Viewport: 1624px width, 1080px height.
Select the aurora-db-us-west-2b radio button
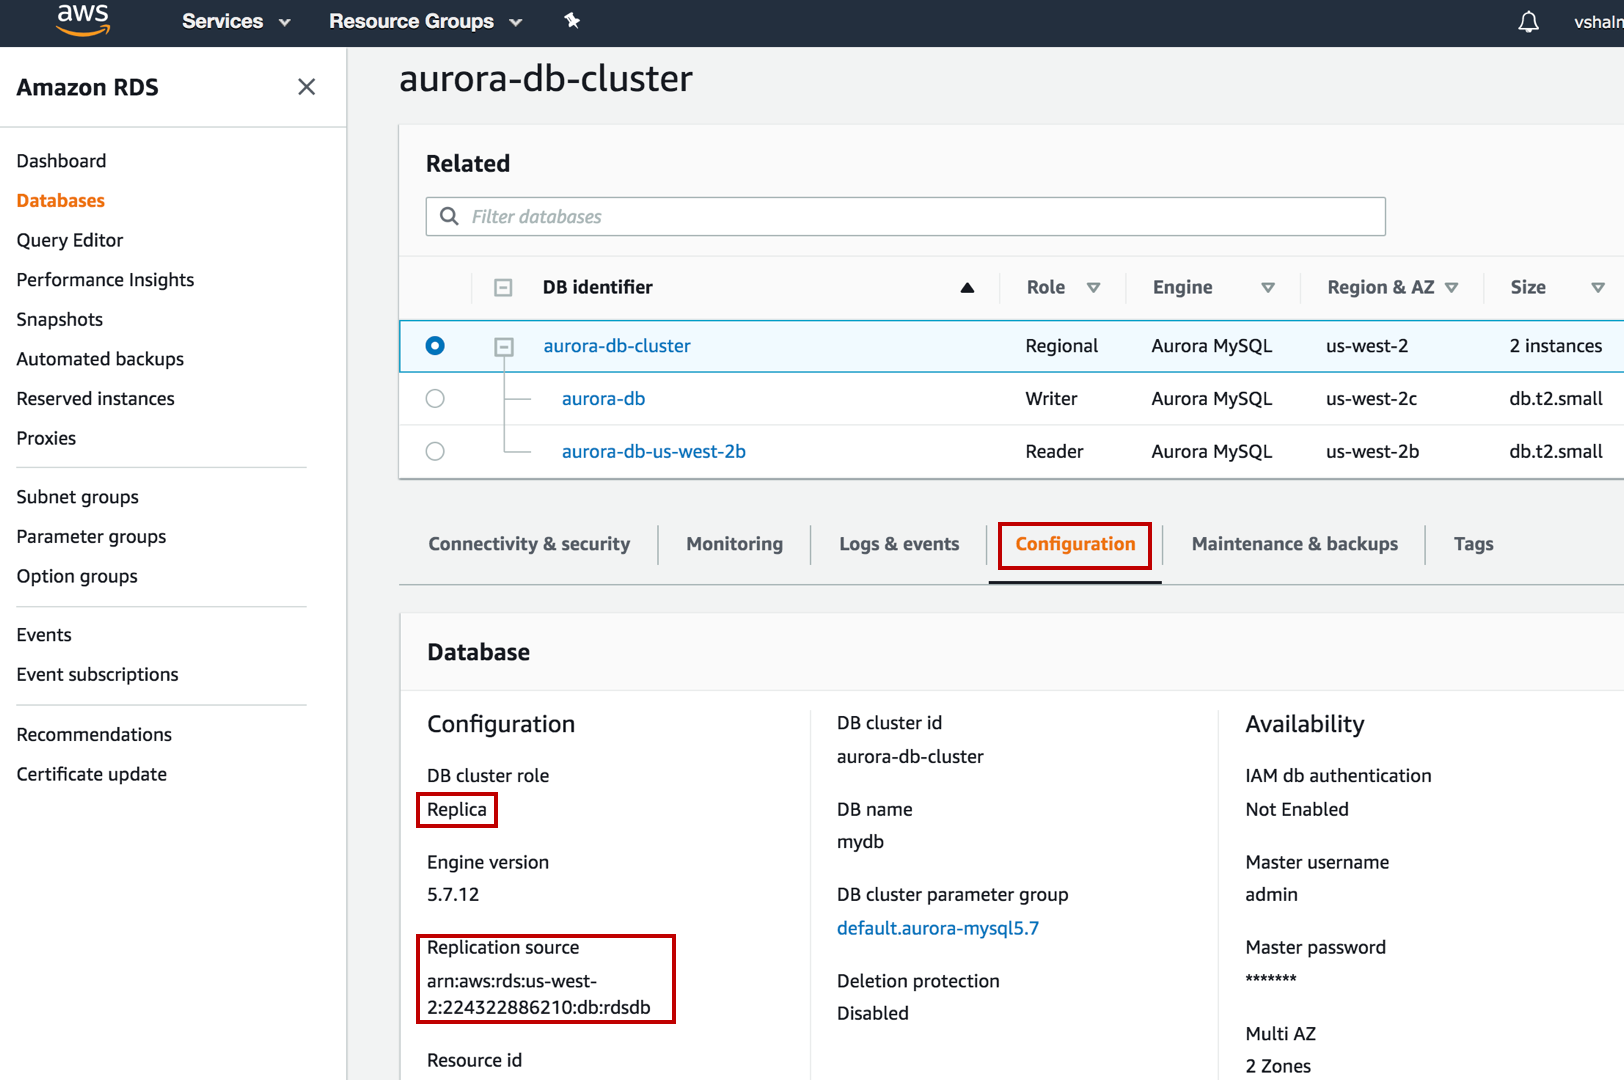coord(435,452)
